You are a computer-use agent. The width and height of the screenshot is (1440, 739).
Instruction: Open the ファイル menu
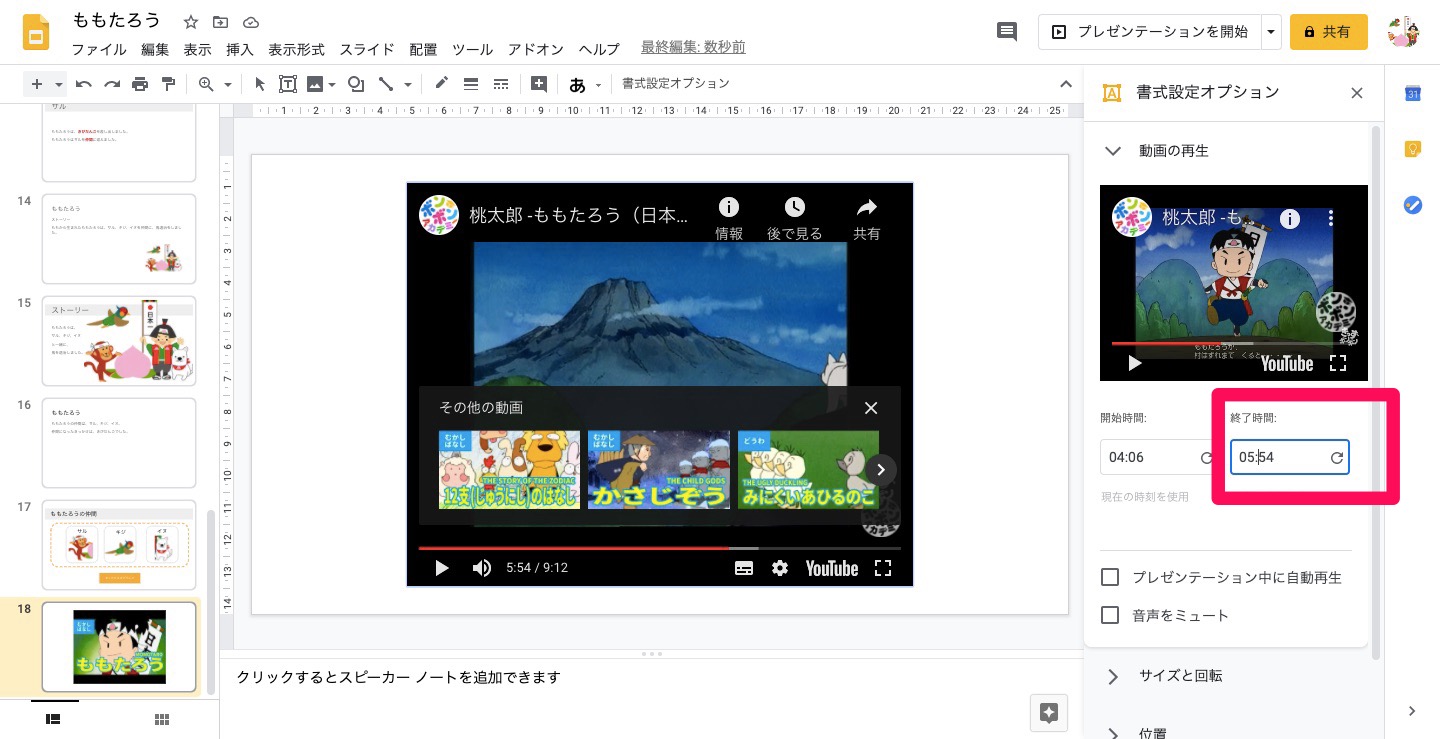[x=99, y=49]
